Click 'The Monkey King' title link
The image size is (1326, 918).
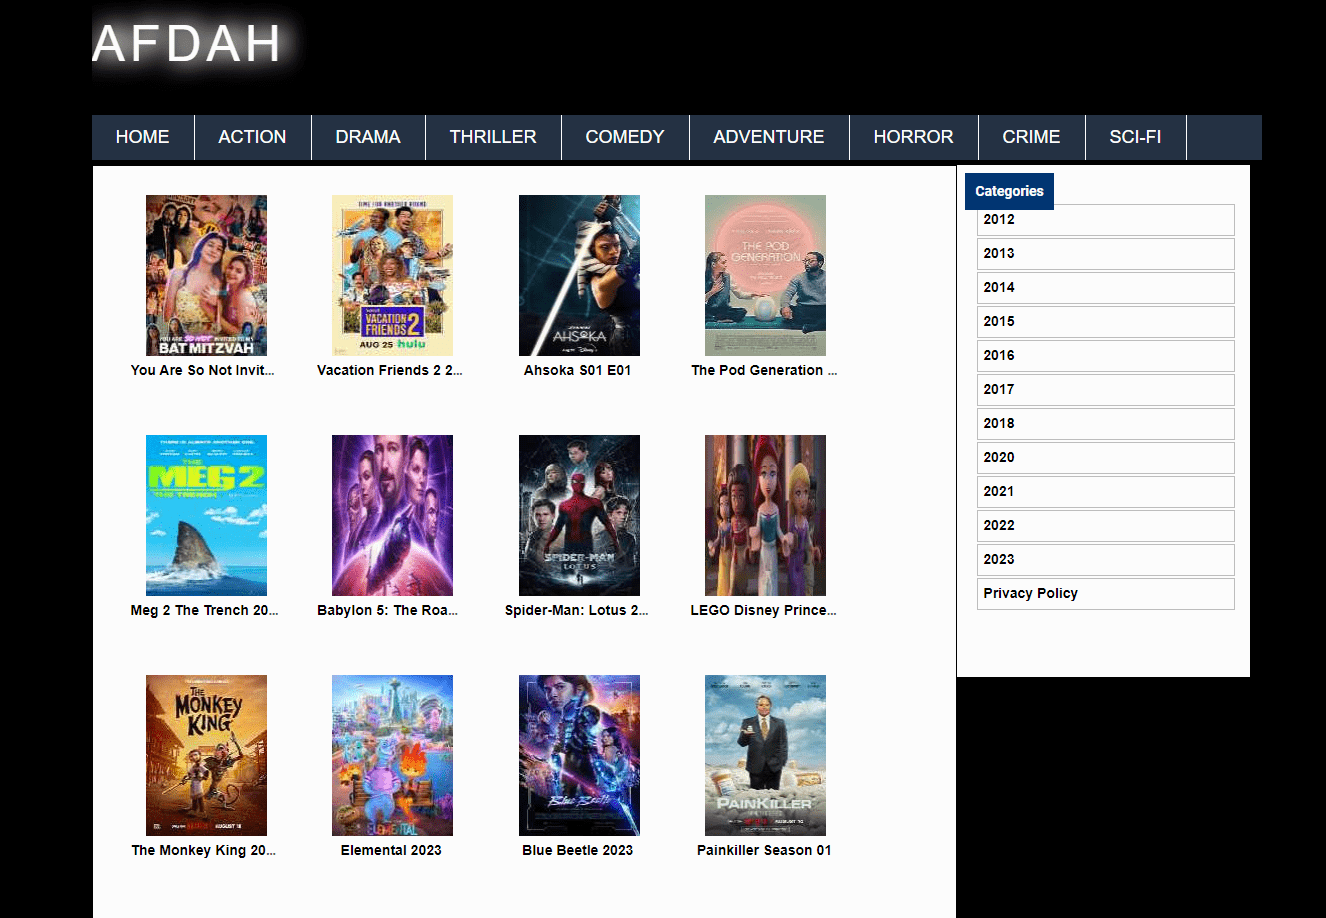click(203, 850)
